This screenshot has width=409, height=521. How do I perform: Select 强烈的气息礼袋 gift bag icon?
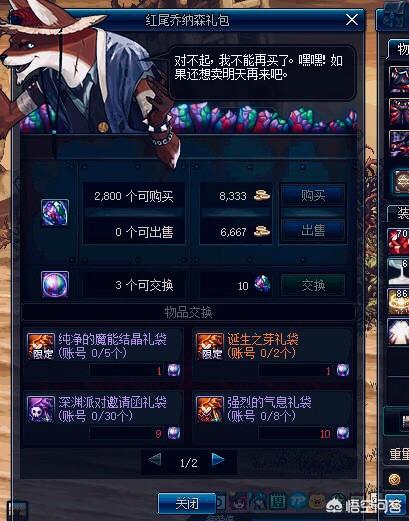(210, 409)
